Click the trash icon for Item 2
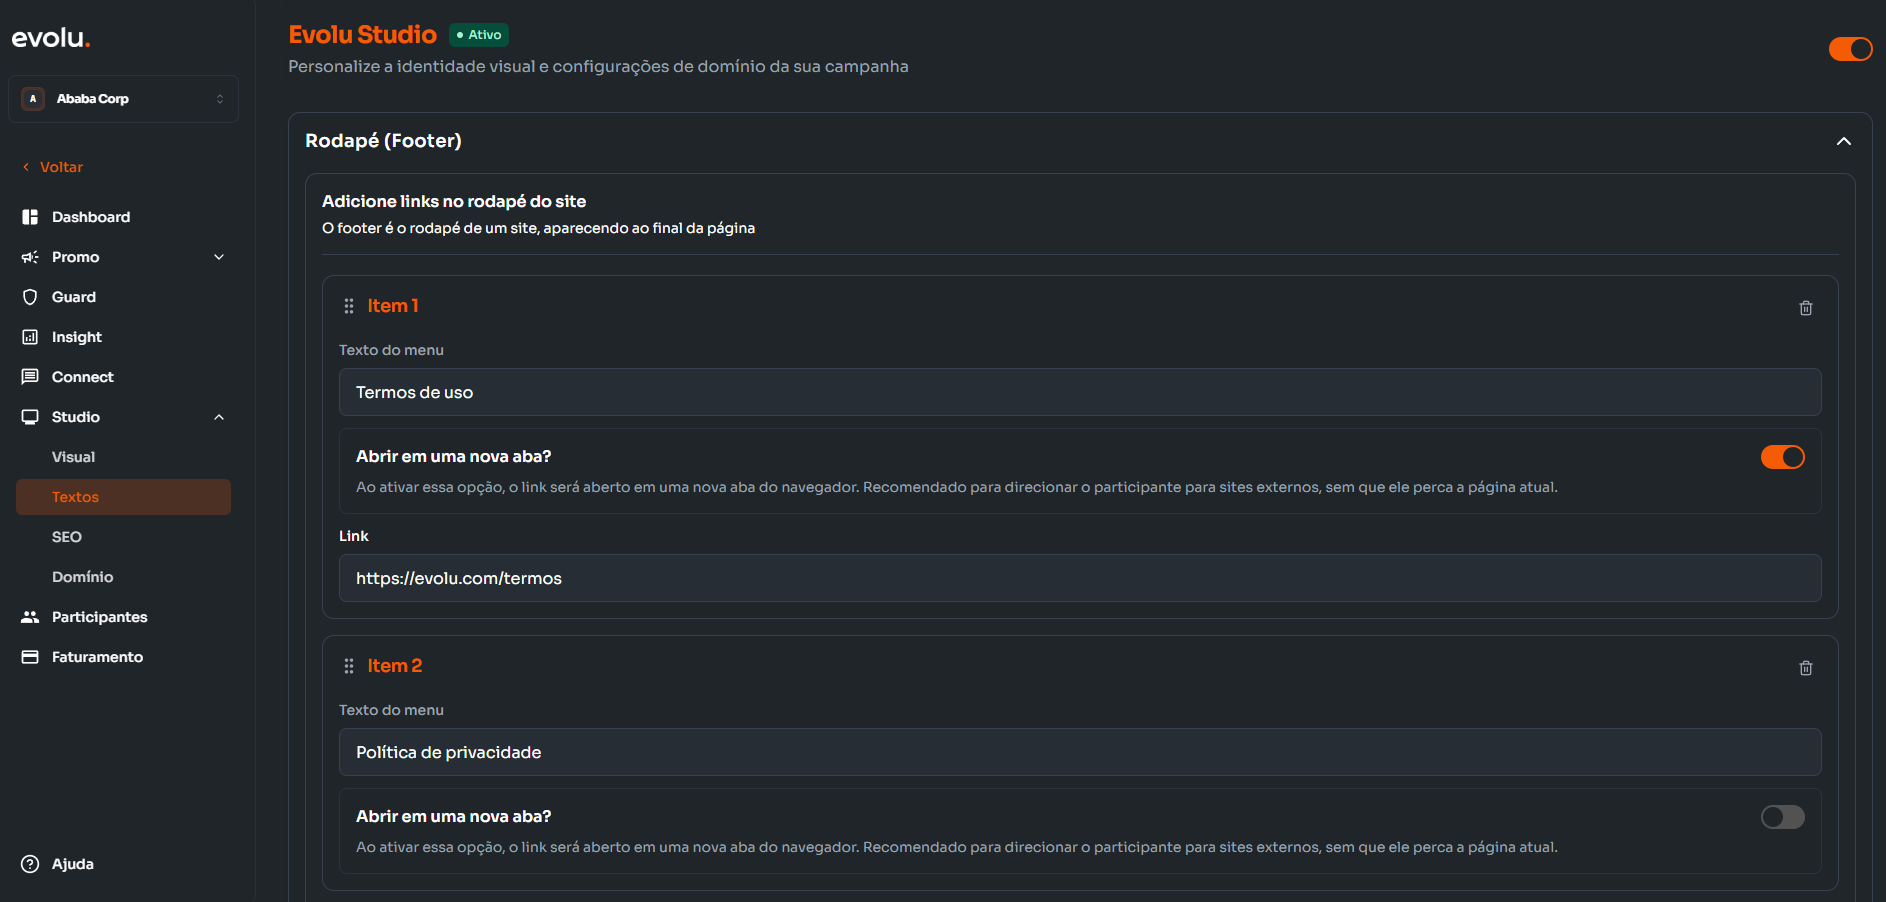 [1805, 668]
